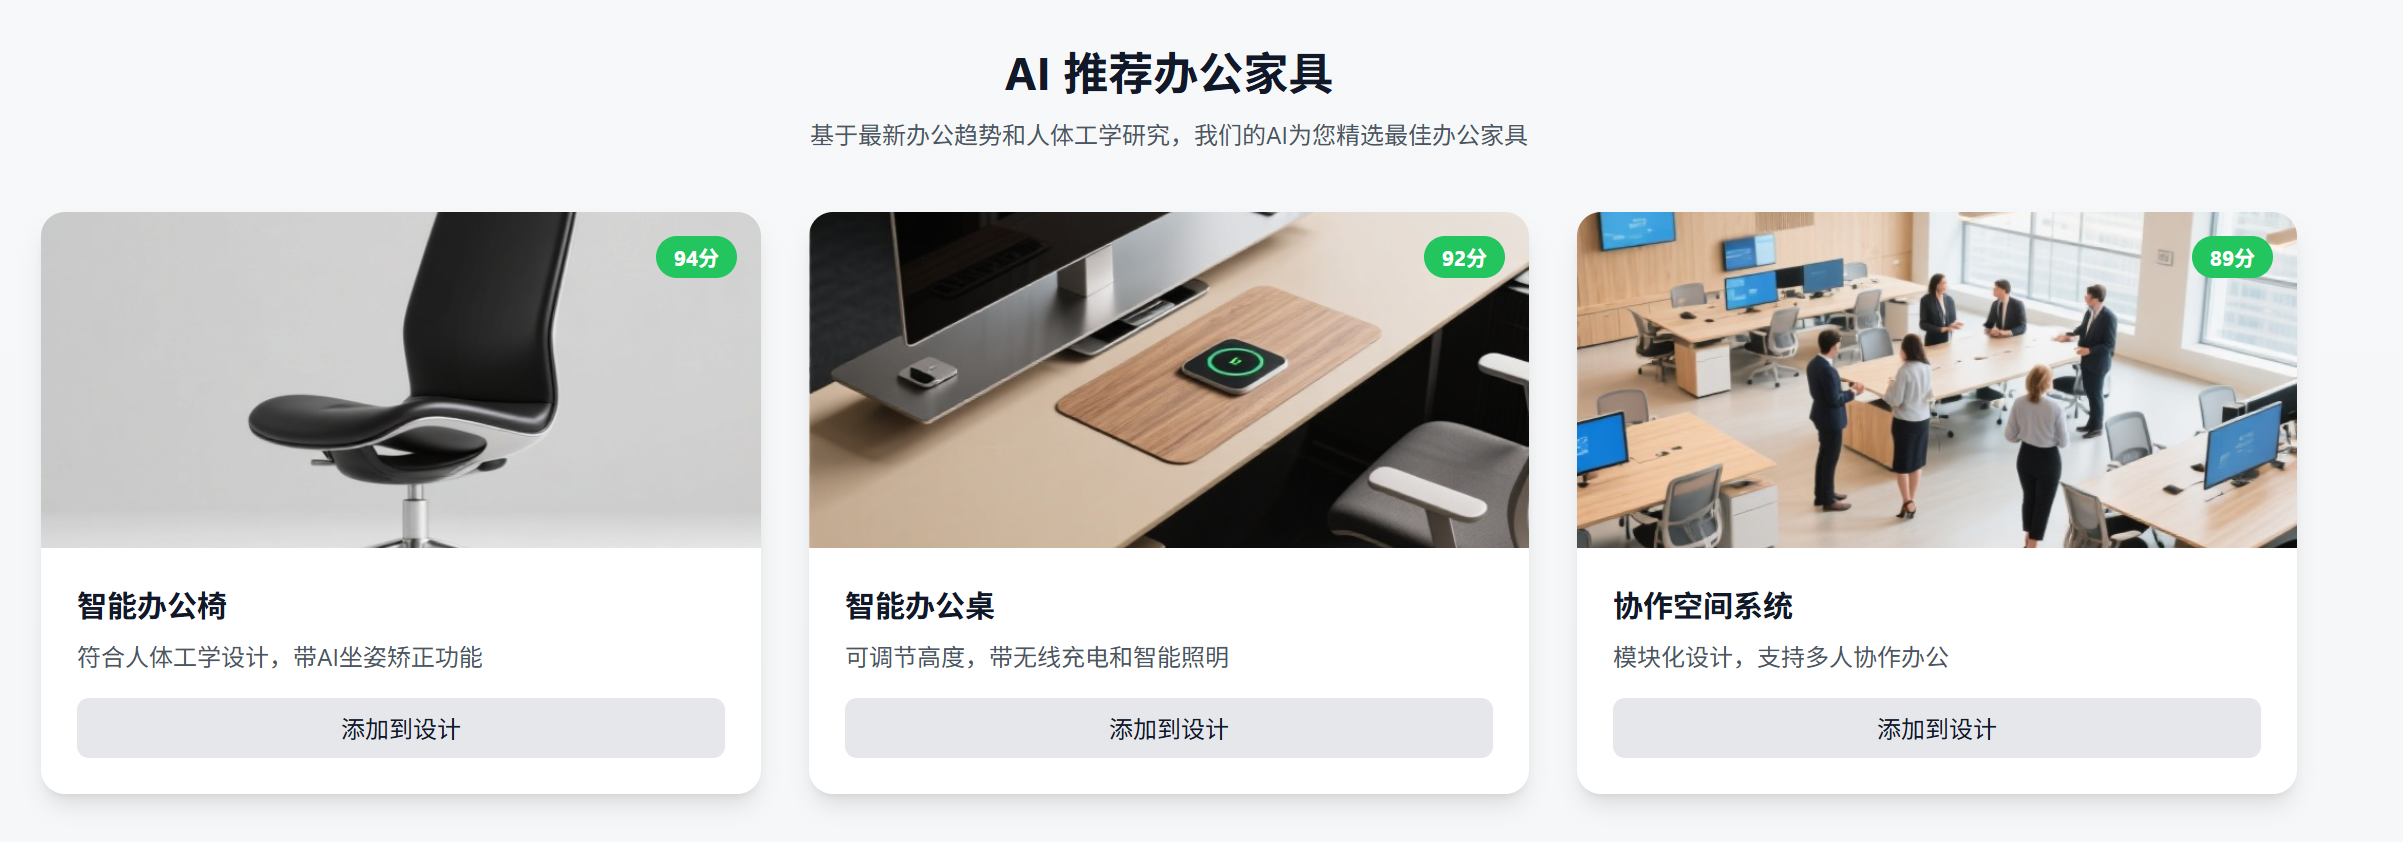
Task: Click the green 94分 score badge
Action: 696,258
